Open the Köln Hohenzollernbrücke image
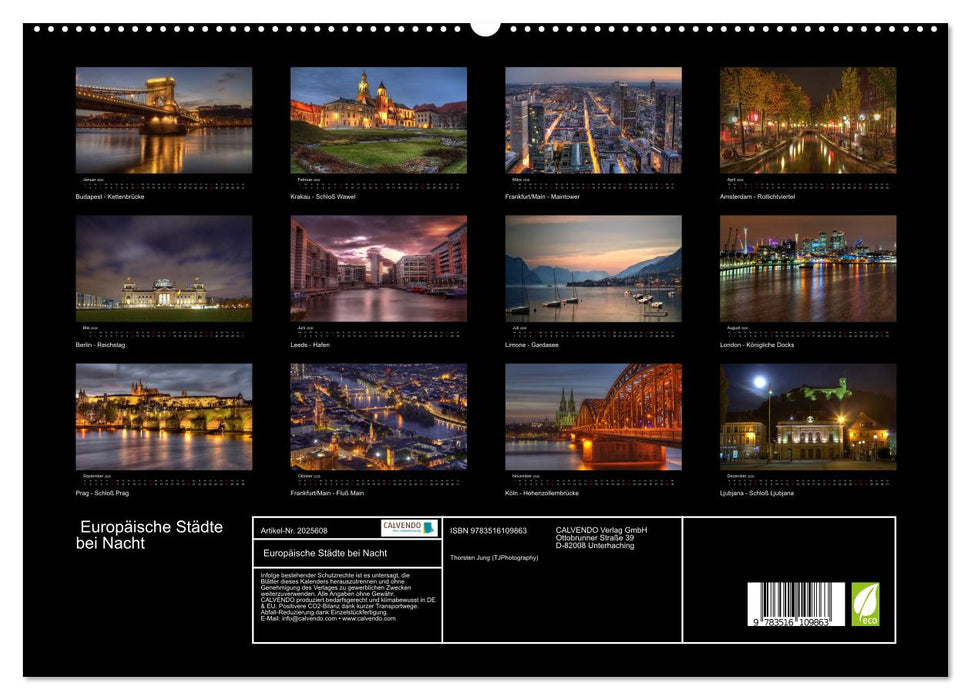The image size is (971, 700). 593,416
